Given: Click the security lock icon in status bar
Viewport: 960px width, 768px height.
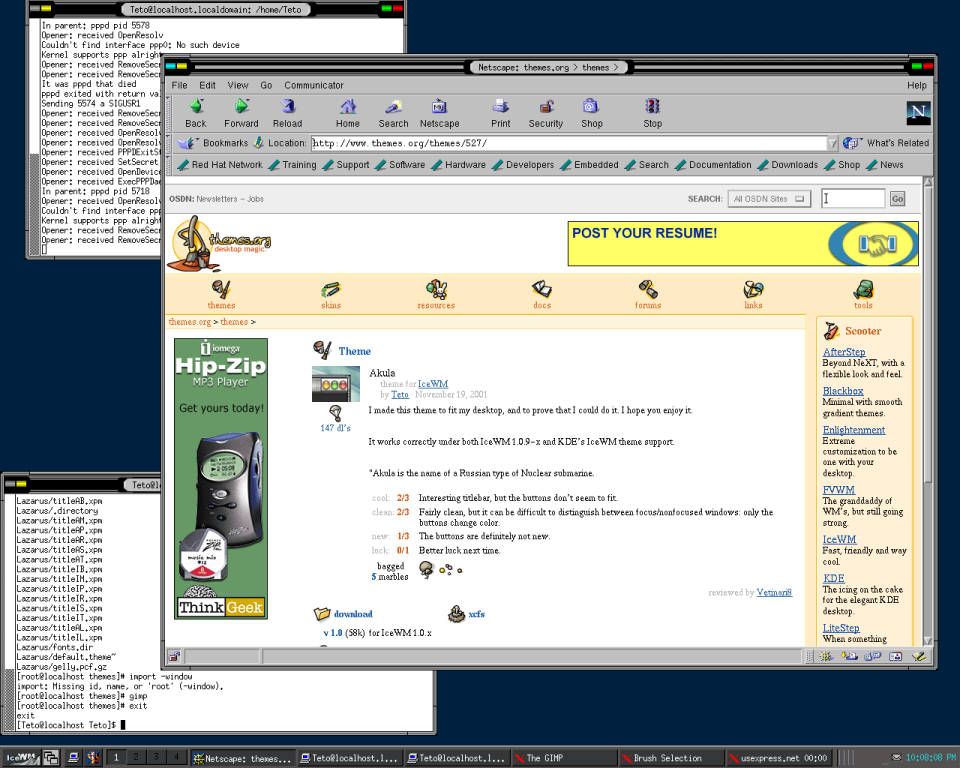Looking at the screenshot, I should 174,657.
